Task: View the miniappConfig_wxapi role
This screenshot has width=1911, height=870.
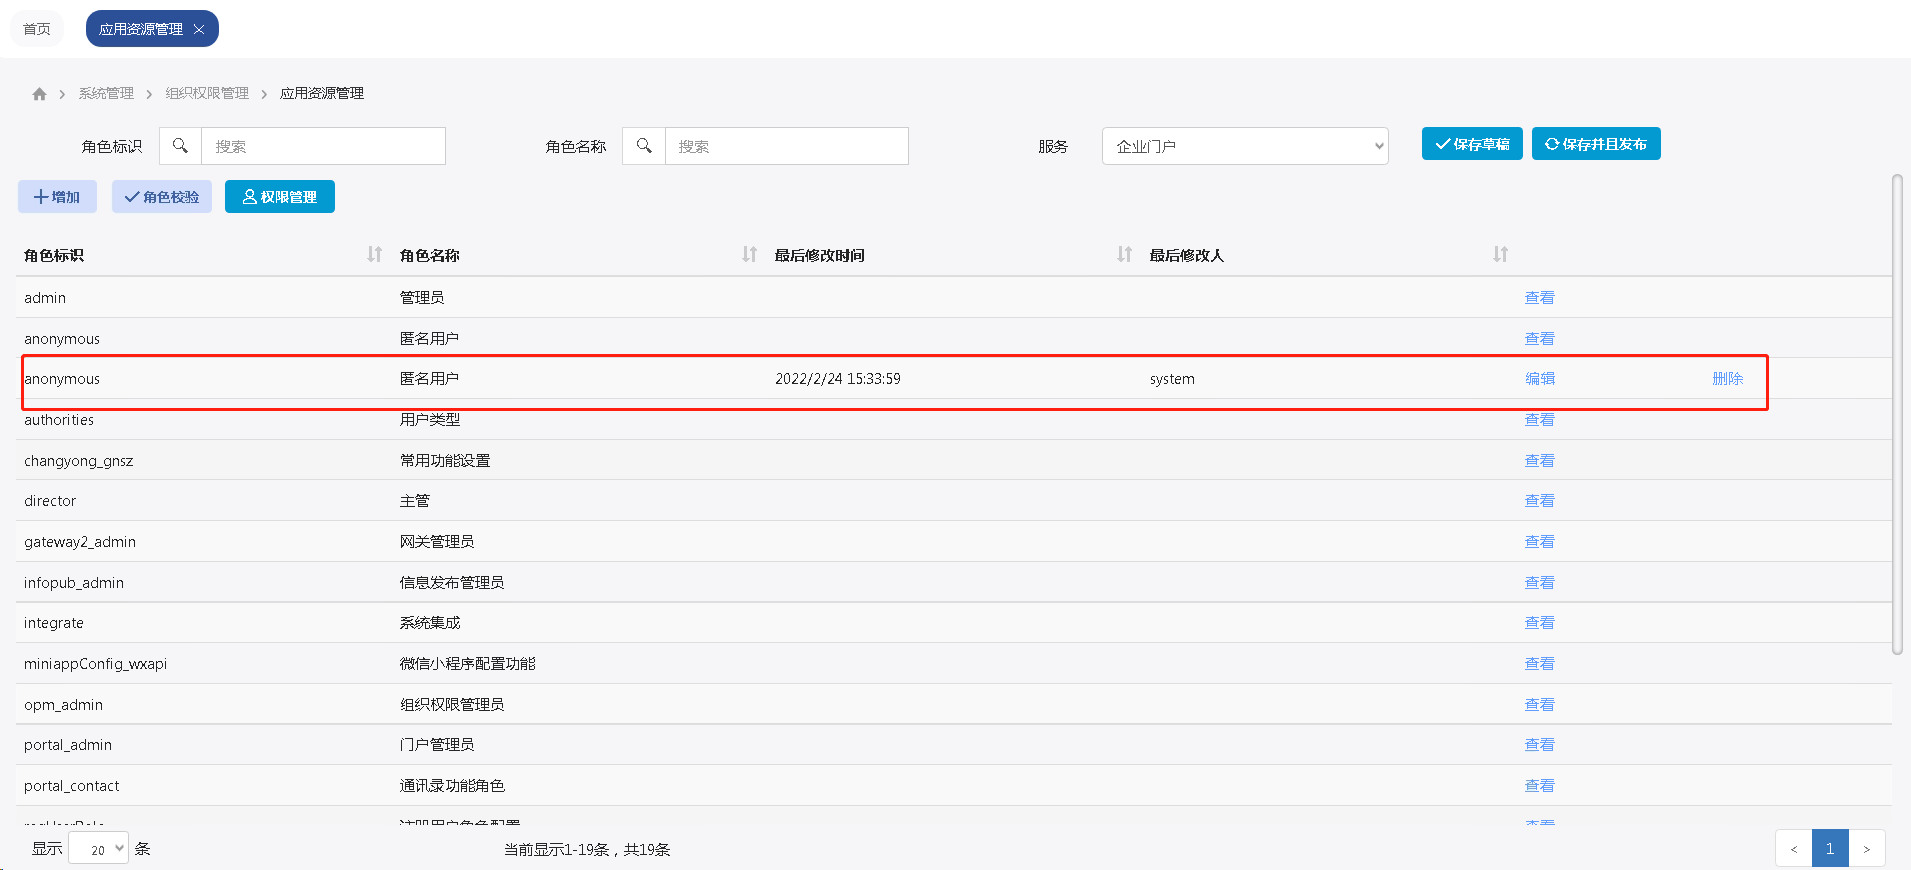Action: click(1539, 664)
